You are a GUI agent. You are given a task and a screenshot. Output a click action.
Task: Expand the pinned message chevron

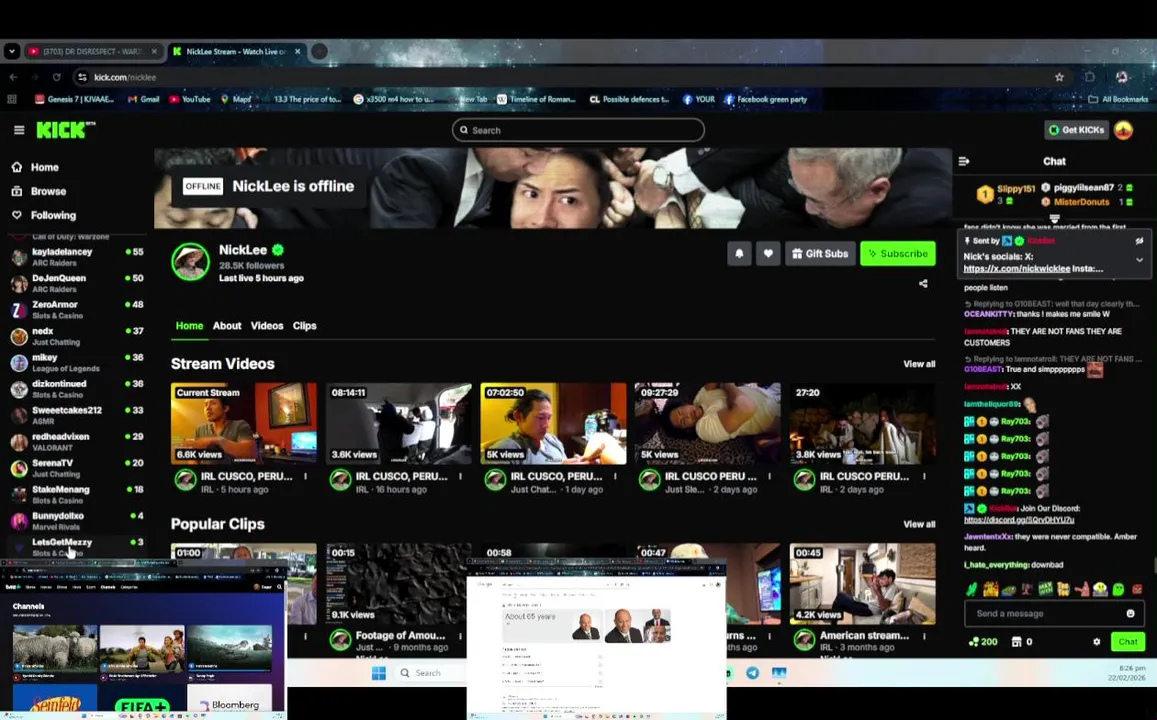click(x=1139, y=260)
